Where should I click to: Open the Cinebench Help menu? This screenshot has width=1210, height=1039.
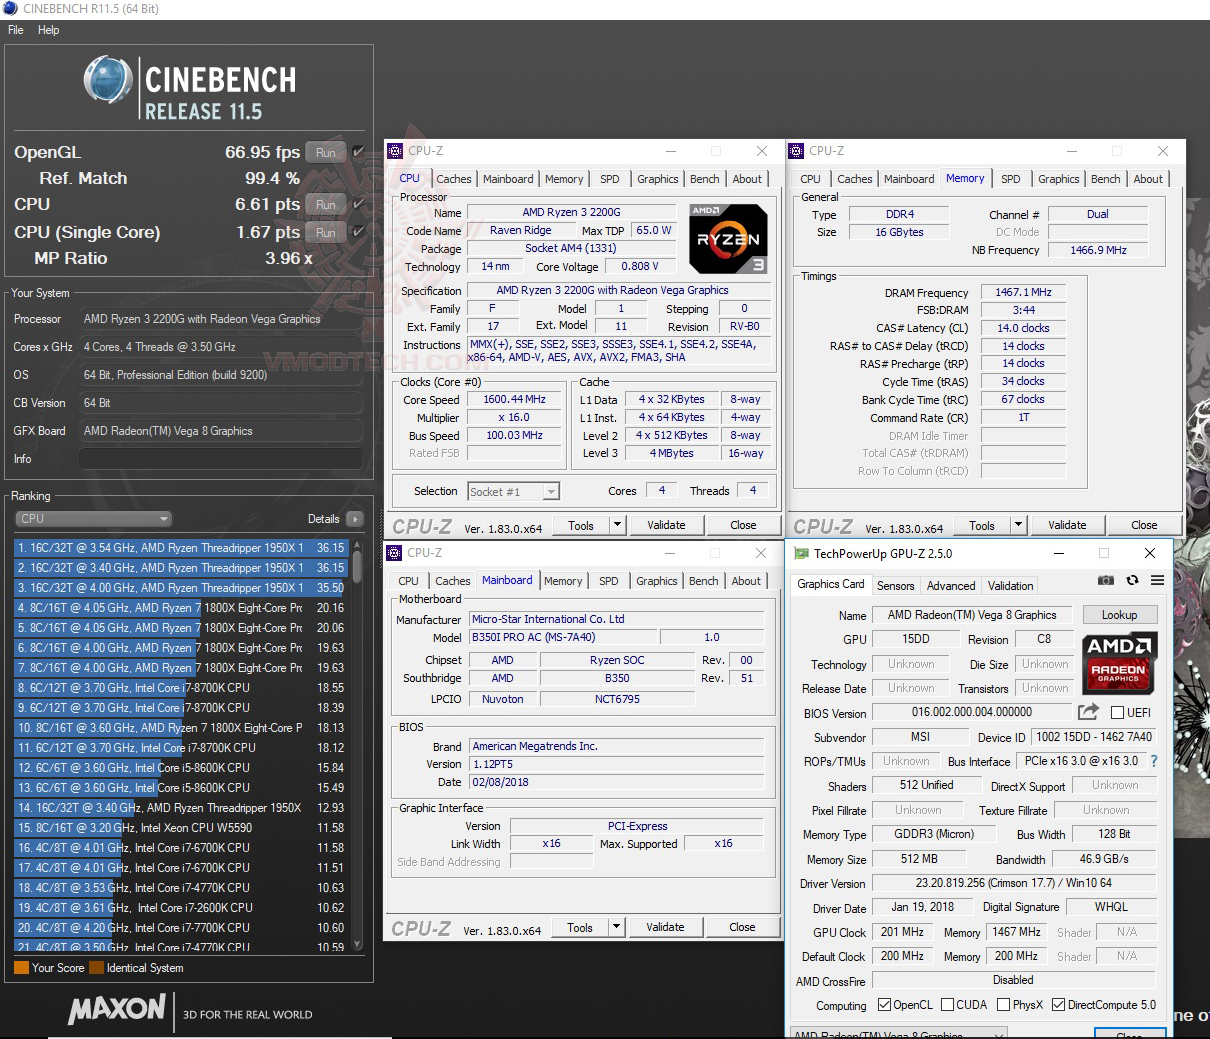coord(49,30)
